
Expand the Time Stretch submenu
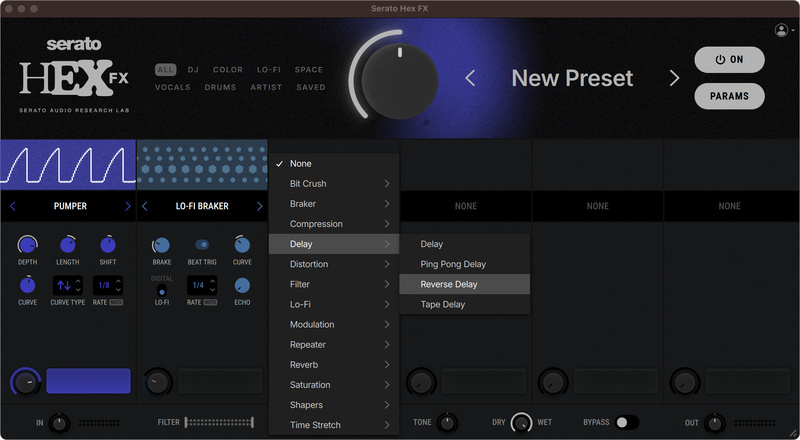pyautogui.click(x=334, y=425)
